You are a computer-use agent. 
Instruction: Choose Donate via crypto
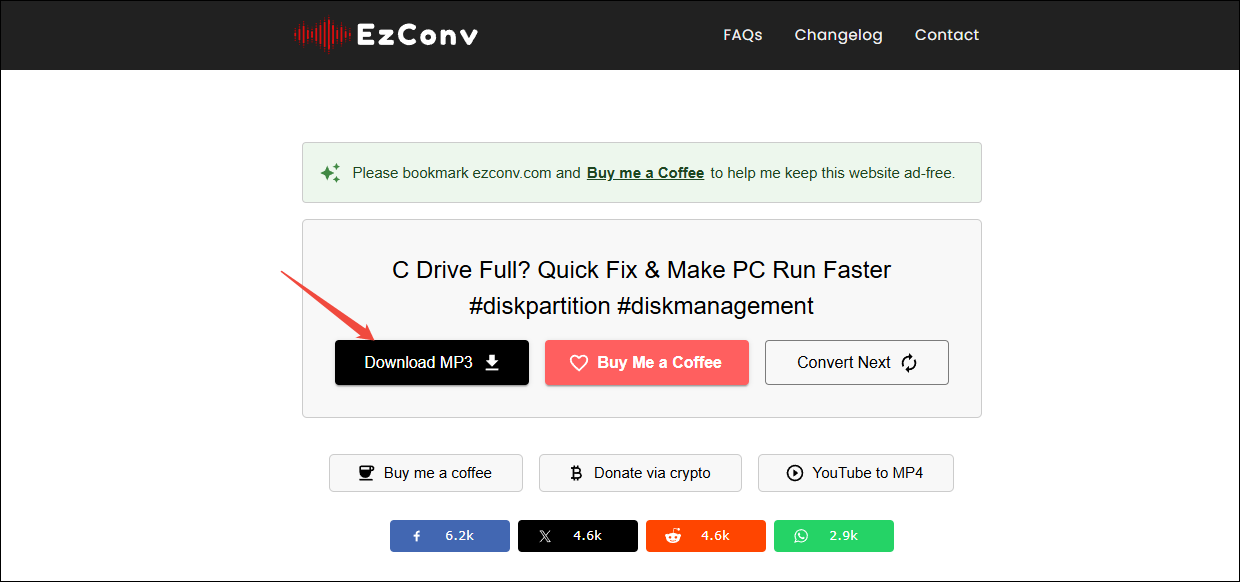640,473
